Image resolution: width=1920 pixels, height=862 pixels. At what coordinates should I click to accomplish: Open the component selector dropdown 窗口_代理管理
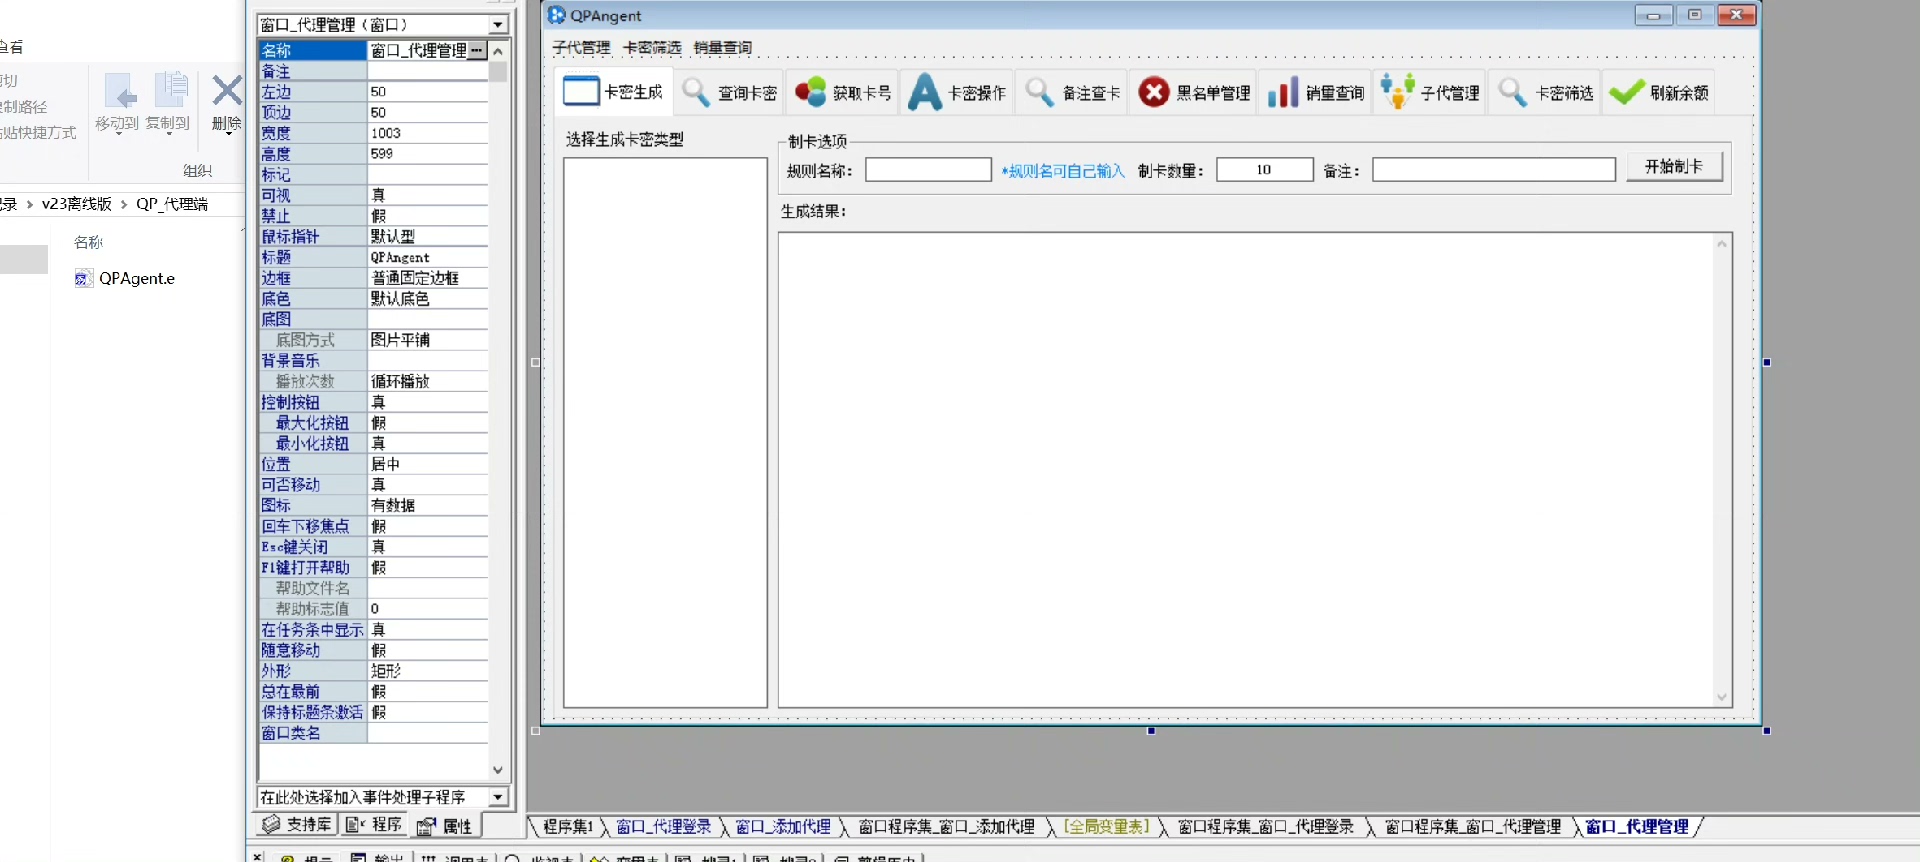(497, 24)
